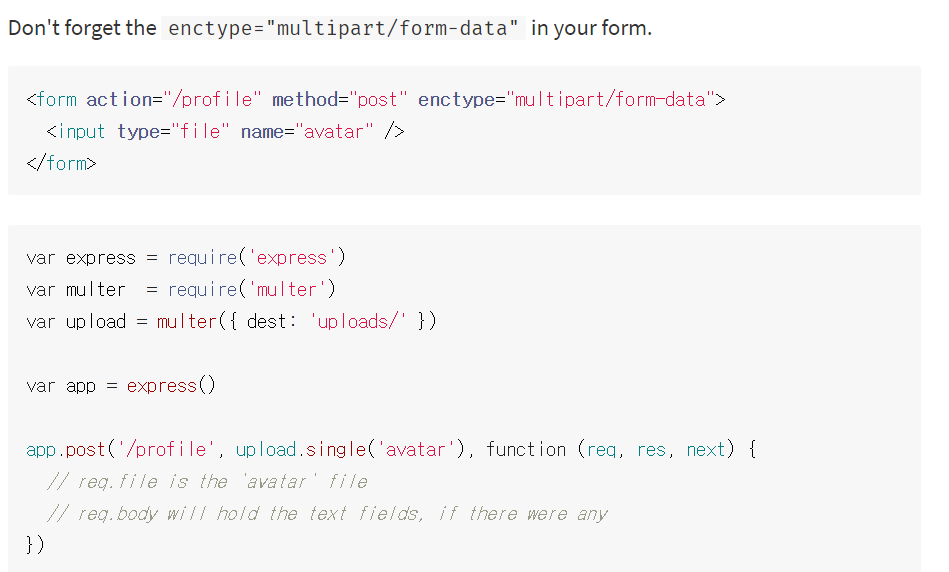Image resolution: width=949 pixels, height=572 pixels.
Task: Click the opening form tag name
Action: 56,99
